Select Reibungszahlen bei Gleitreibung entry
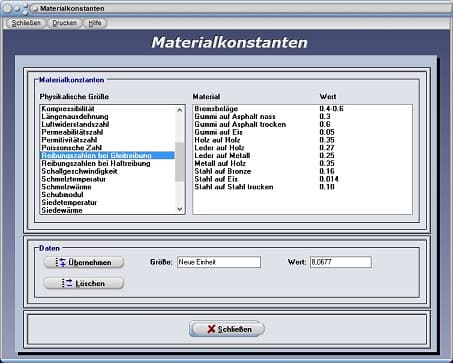The image size is (453, 363). [107, 156]
